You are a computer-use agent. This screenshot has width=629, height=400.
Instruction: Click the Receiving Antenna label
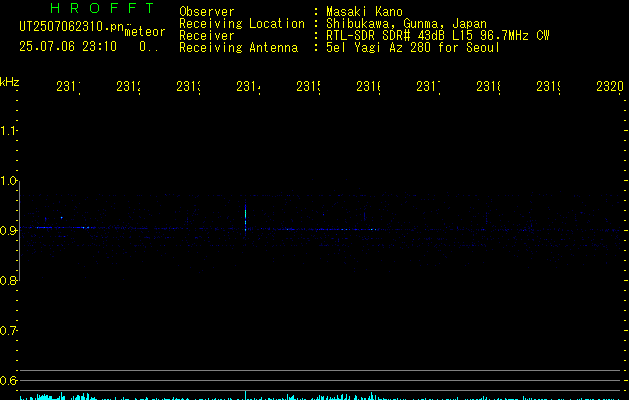click(238, 48)
